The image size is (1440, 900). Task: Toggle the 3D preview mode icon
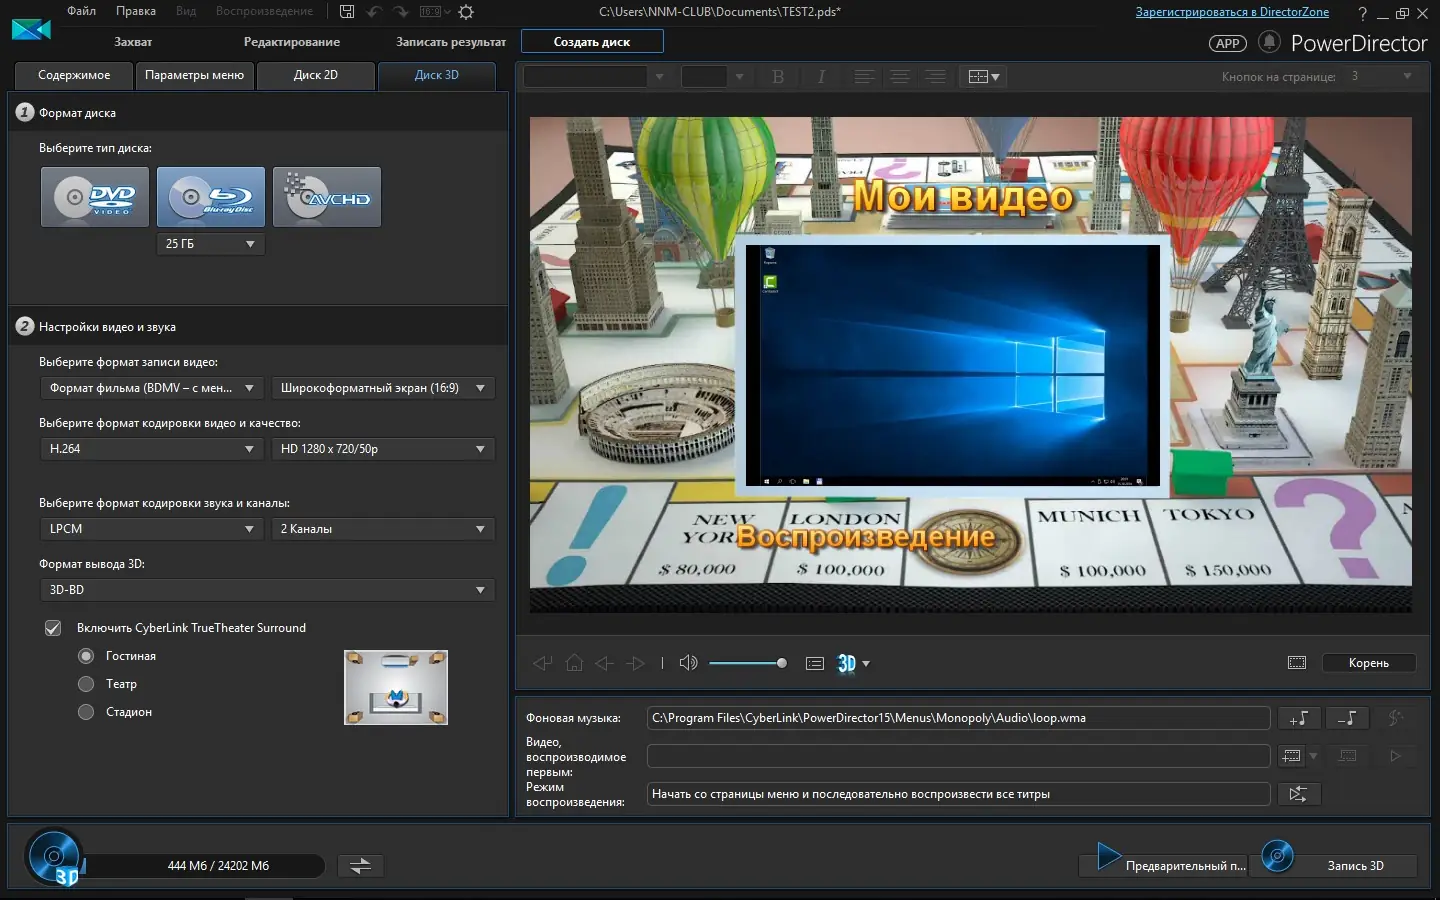[847, 663]
